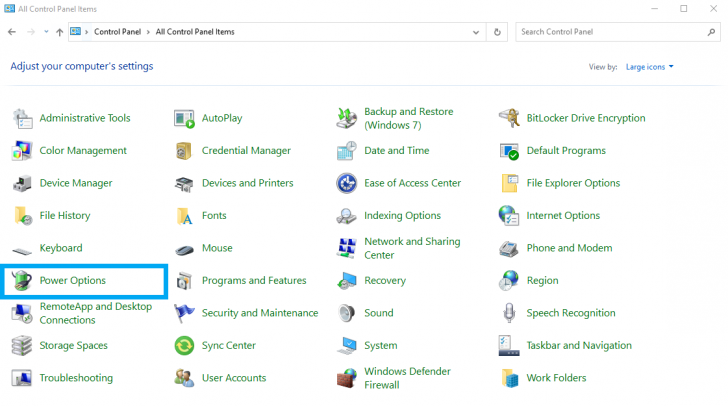Open the Work Folders icon
Screen dimensions: 728x406
(x=509, y=379)
